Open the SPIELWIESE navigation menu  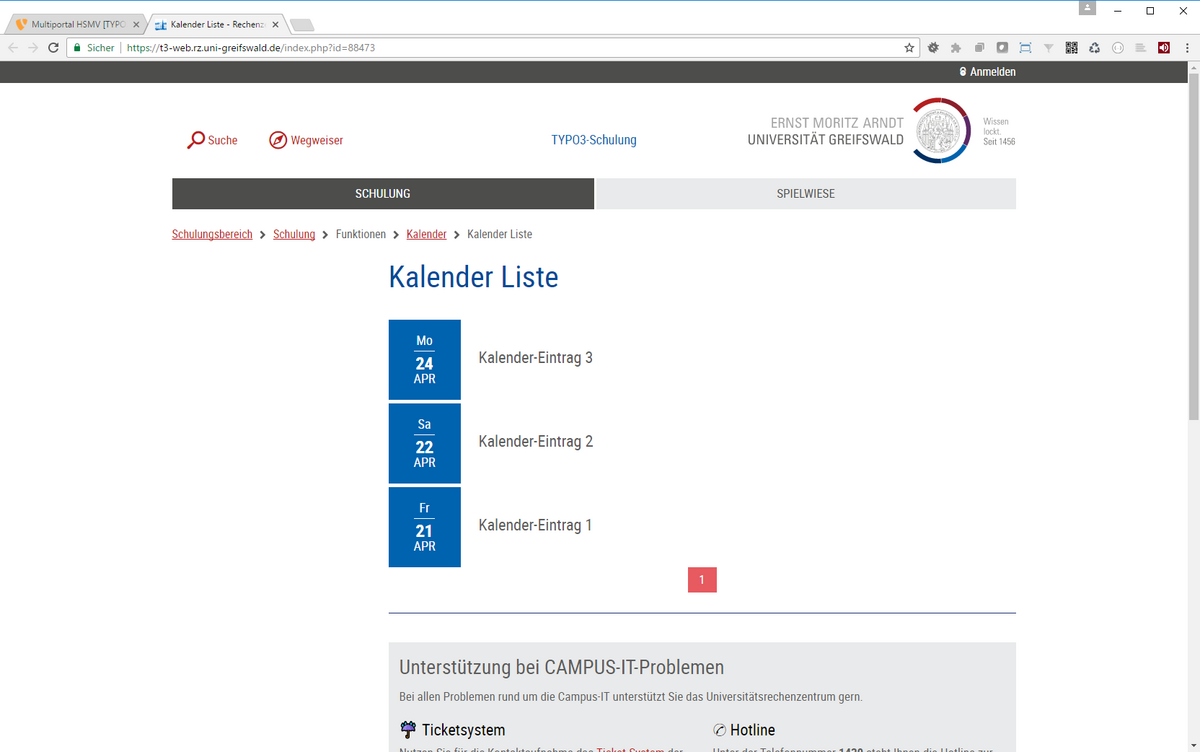pos(806,194)
